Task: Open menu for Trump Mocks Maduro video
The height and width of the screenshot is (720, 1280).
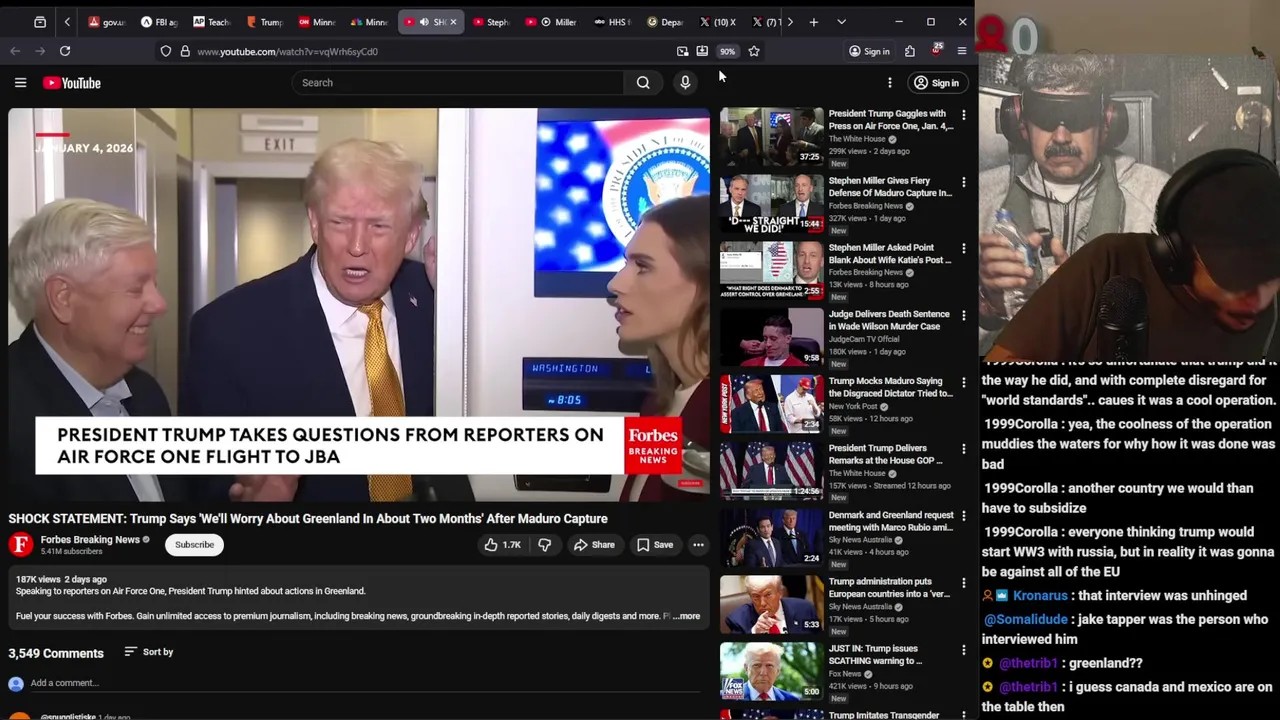Action: point(964,382)
